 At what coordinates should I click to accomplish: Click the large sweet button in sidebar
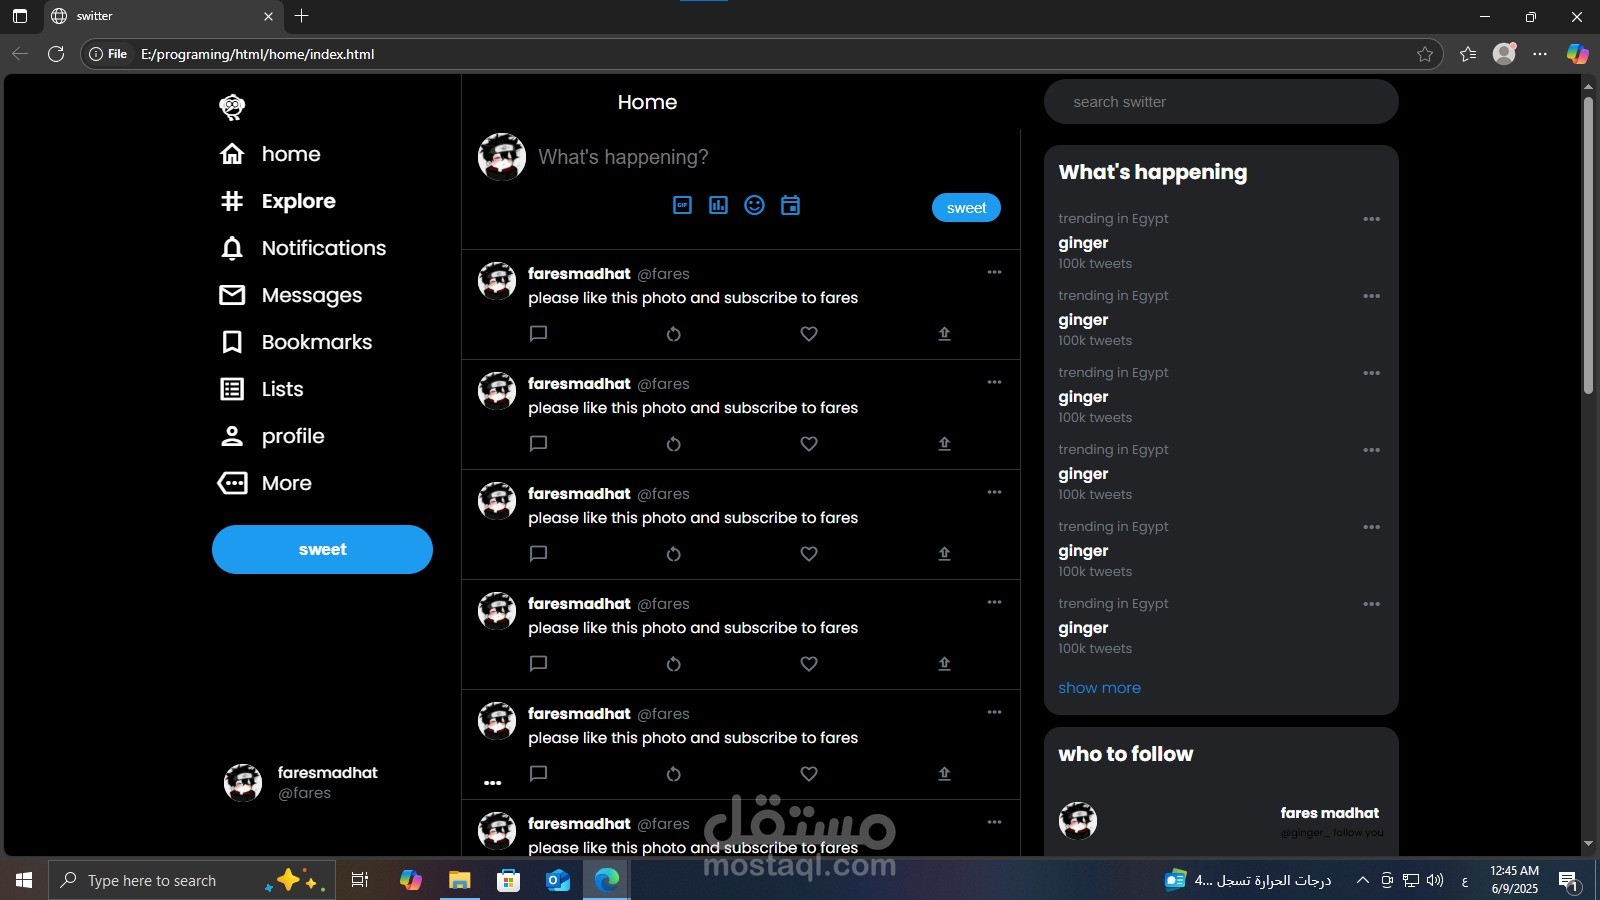(322, 549)
